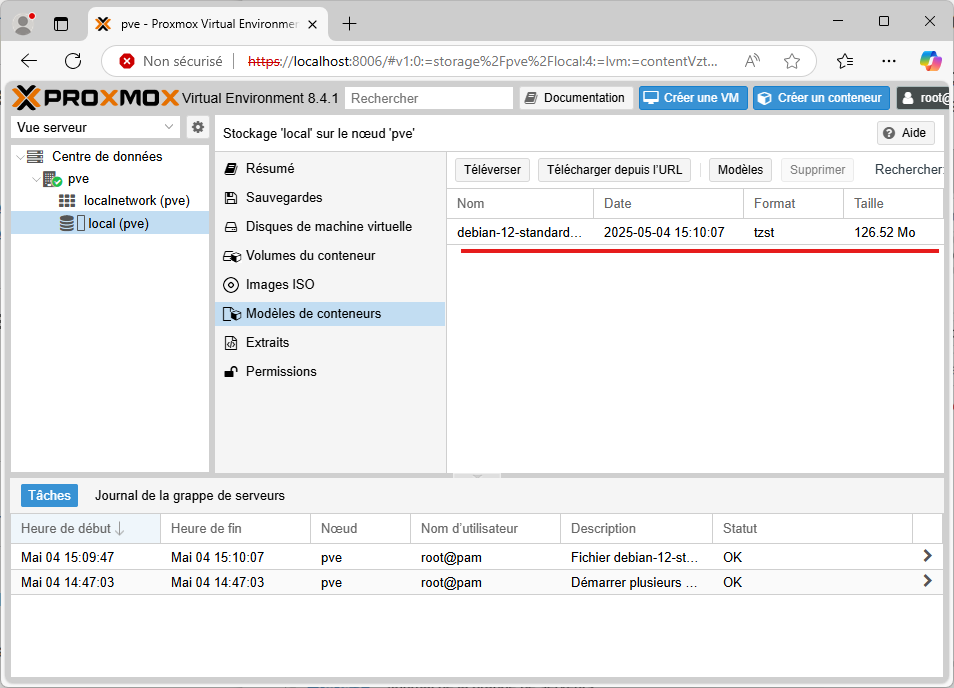Go back with the browser back arrow
Viewport: 954px width, 688px height.
click(29, 61)
